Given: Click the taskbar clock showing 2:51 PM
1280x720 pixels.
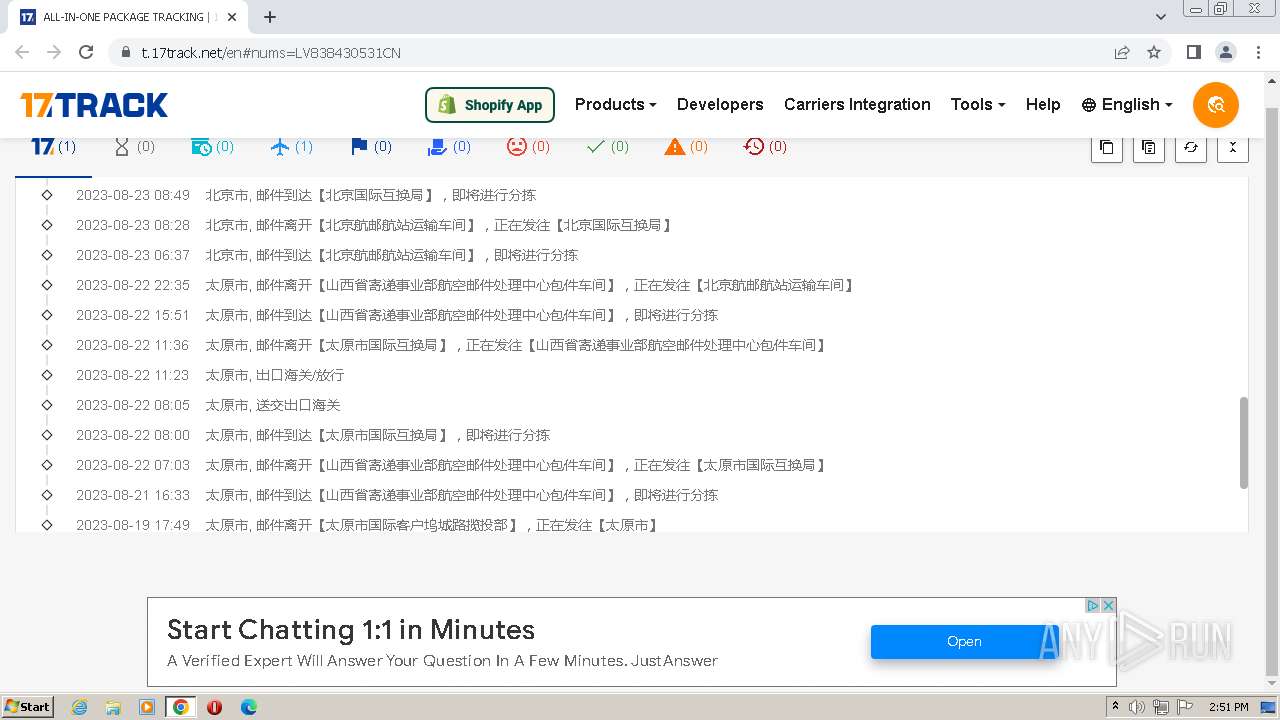Looking at the screenshot, I should pyautogui.click(x=1229, y=707).
